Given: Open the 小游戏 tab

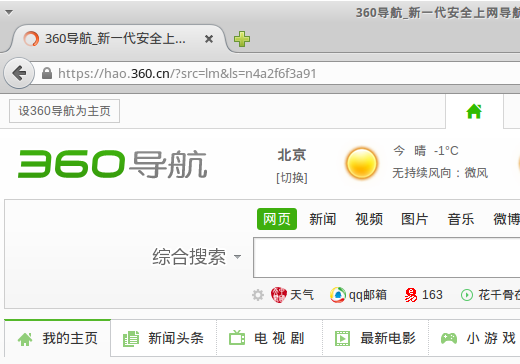Looking at the screenshot, I should pos(475,339).
